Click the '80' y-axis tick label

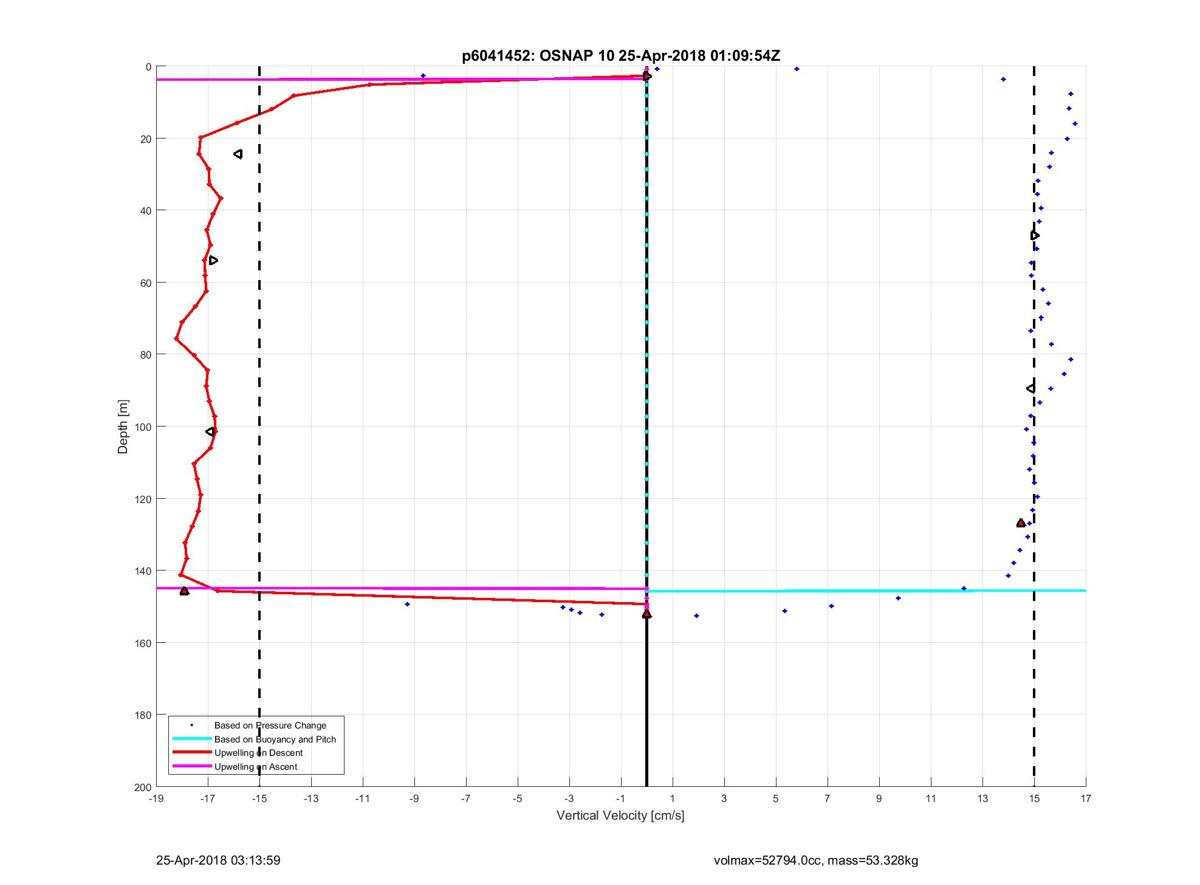[x=145, y=355]
